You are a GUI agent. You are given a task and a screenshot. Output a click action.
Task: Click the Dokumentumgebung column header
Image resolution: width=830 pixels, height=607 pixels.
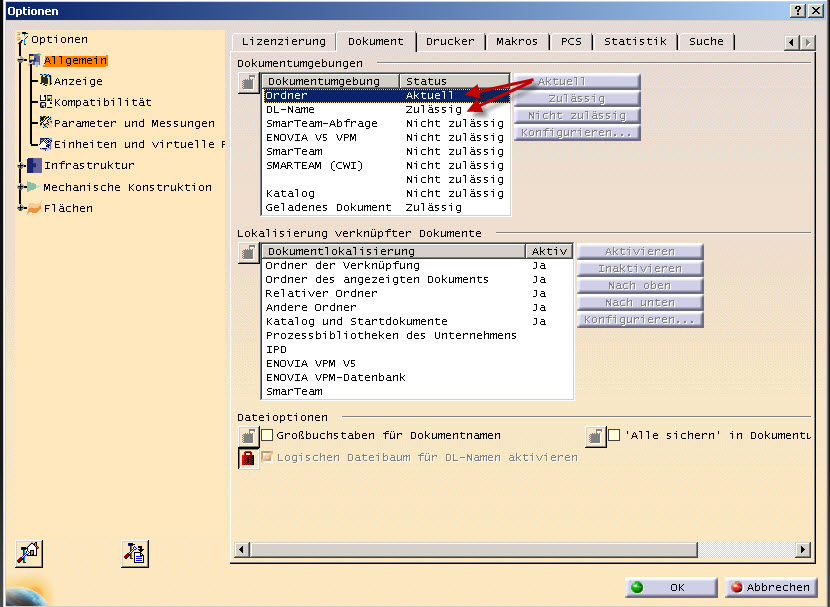(x=331, y=81)
